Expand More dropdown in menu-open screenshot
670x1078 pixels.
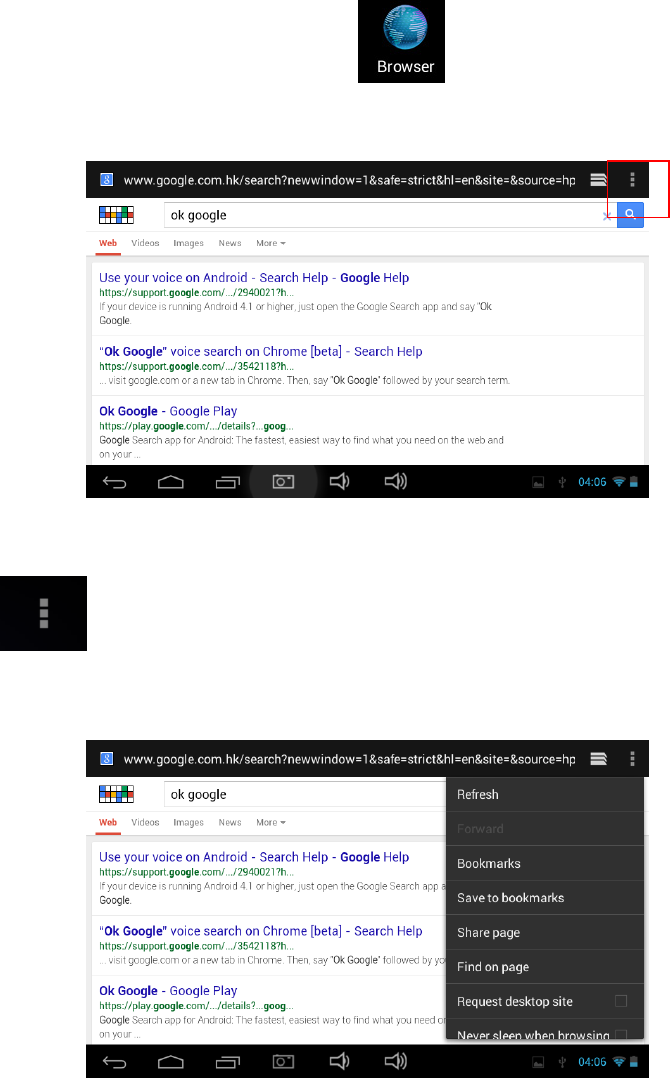[271, 822]
